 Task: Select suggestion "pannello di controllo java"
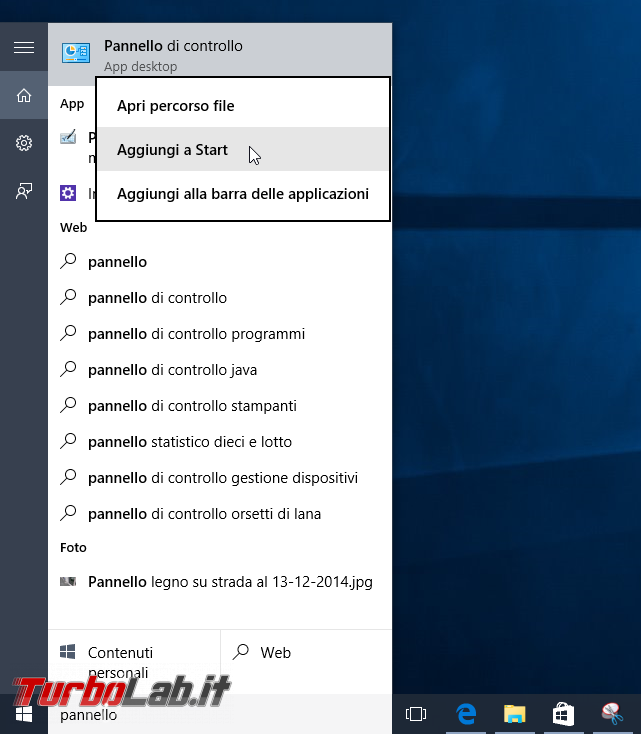(x=220, y=370)
